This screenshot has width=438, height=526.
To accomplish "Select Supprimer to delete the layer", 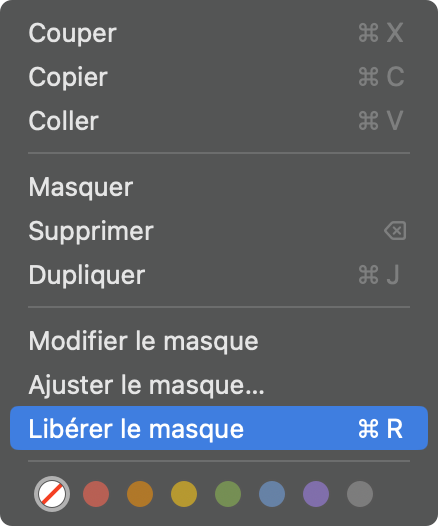I will pyautogui.click(x=219, y=231).
